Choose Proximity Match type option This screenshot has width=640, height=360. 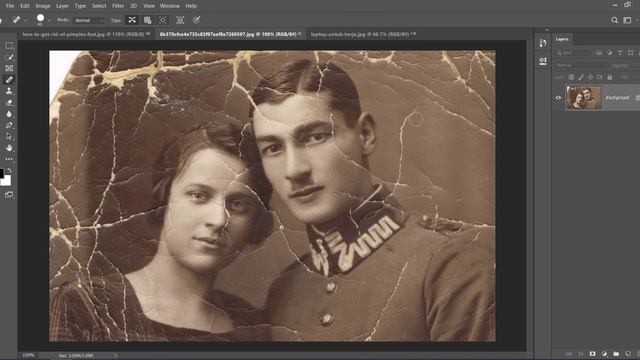[162, 20]
